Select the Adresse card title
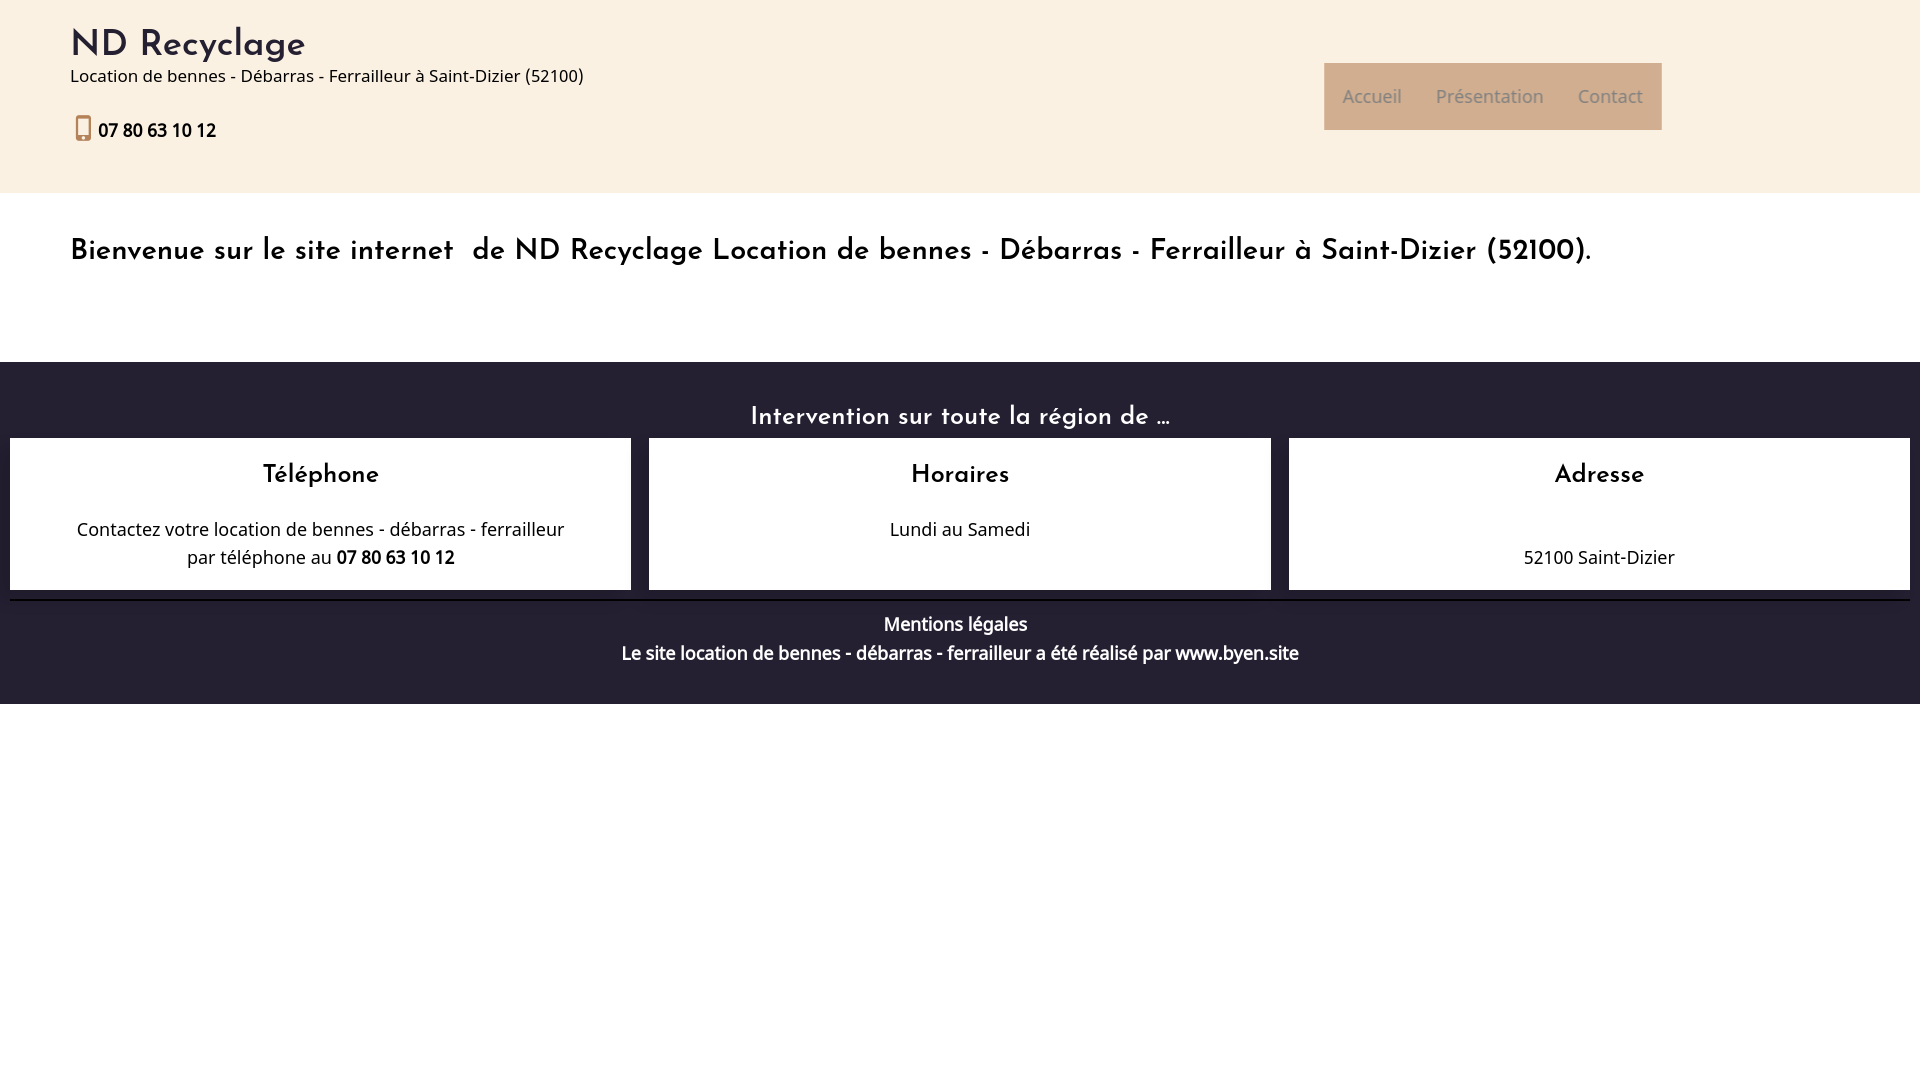Screen dimensions: 1920x1080 click(x=1598, y=475)
